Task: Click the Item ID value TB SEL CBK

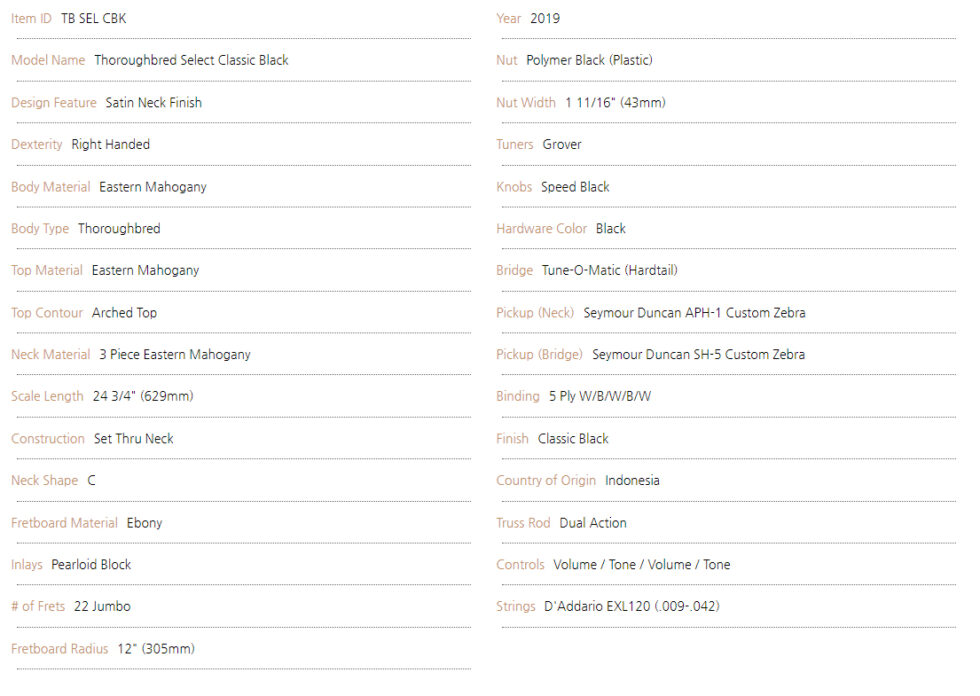Action: click(x=94, y=19)
